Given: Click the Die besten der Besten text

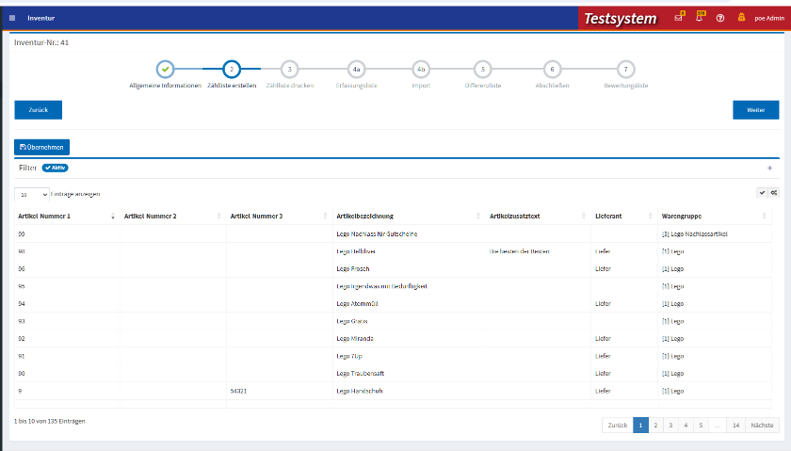Looking at the screenshot, I should (520, 251).
